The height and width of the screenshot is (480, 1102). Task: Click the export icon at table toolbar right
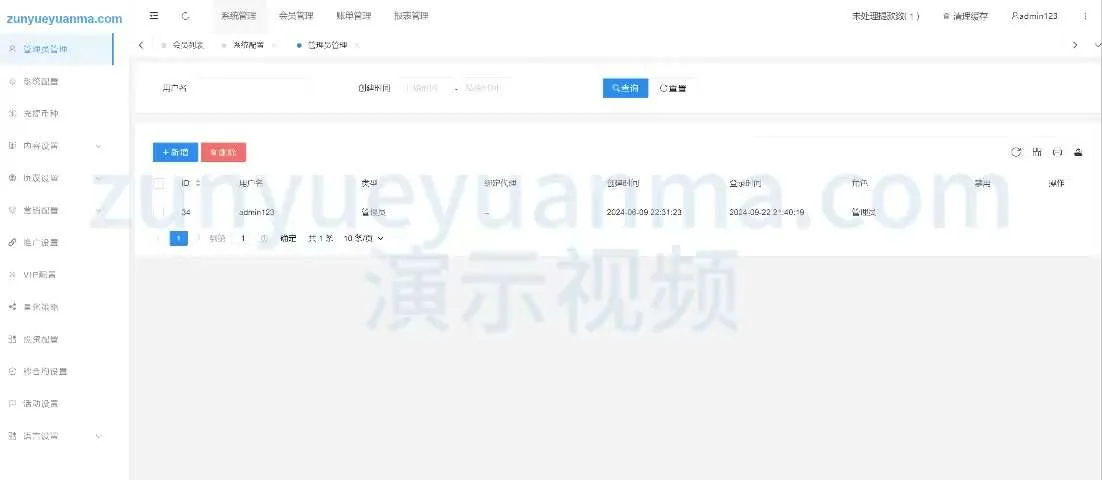1078,152
